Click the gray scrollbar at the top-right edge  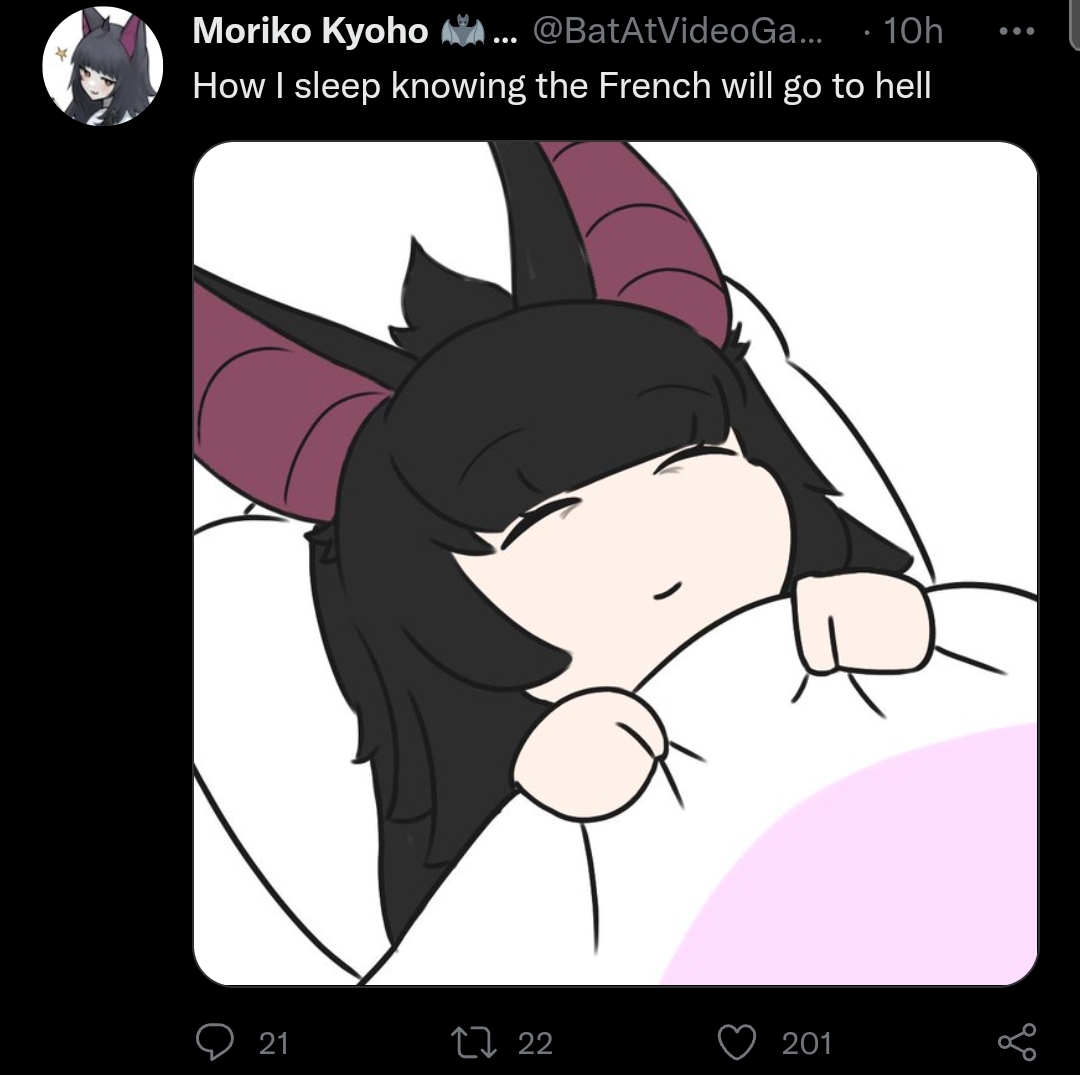pyautogui.click(x=1074, y=25)
